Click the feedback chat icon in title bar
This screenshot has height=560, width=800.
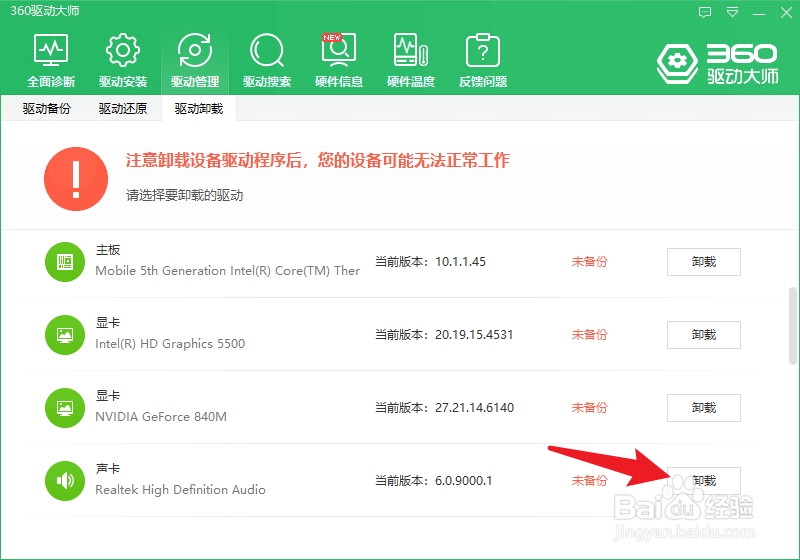pyautogui.click(x=705, y=12)
